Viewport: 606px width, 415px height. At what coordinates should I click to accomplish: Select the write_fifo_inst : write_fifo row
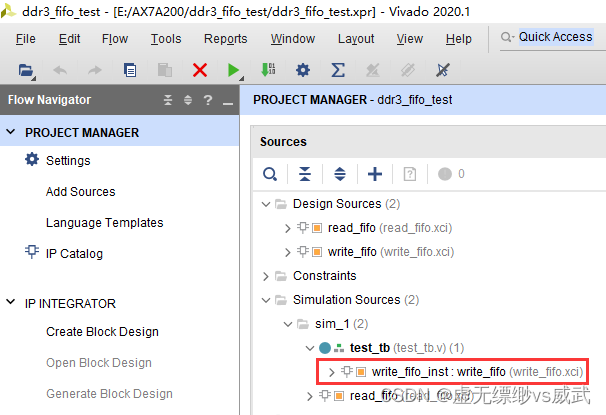[452, 372]
